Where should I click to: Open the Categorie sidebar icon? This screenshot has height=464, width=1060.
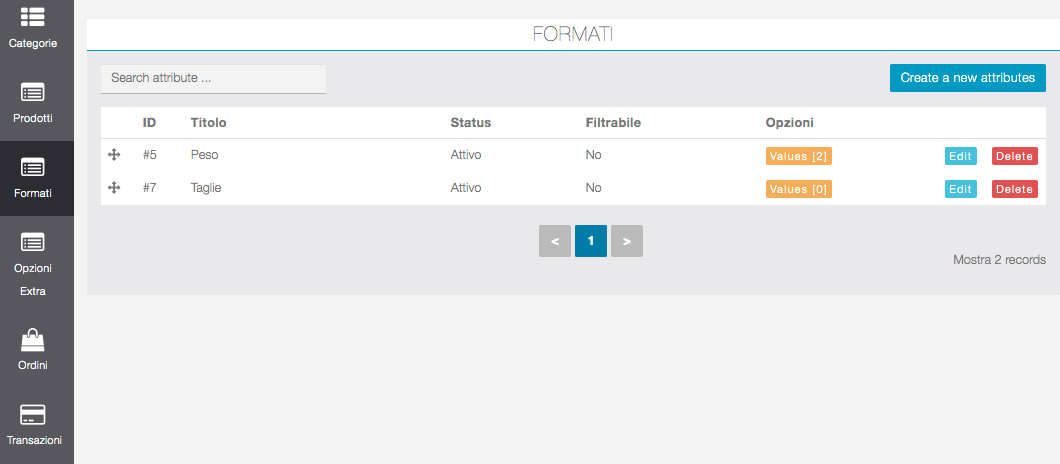pyautogui.click(x=33, y=18)
